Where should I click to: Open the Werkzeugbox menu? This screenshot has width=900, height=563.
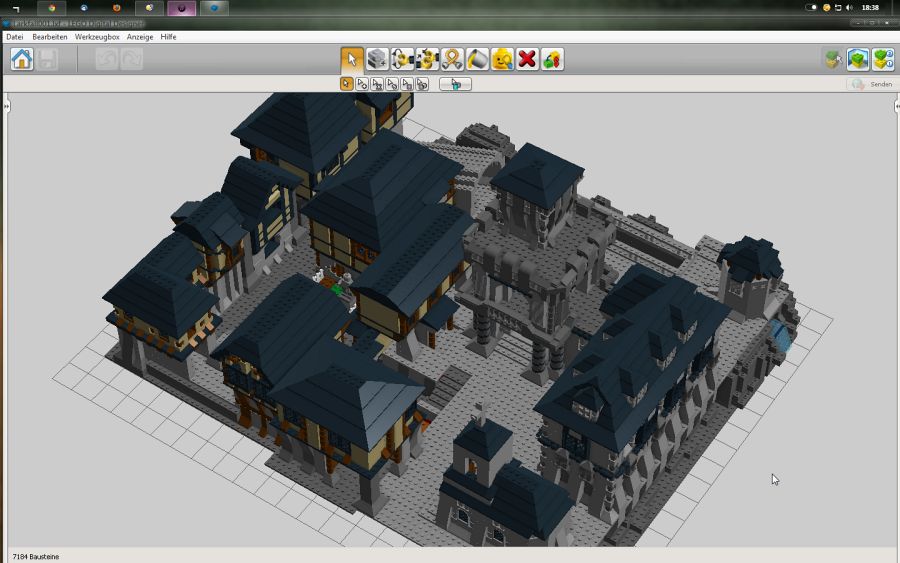[97, 37]
